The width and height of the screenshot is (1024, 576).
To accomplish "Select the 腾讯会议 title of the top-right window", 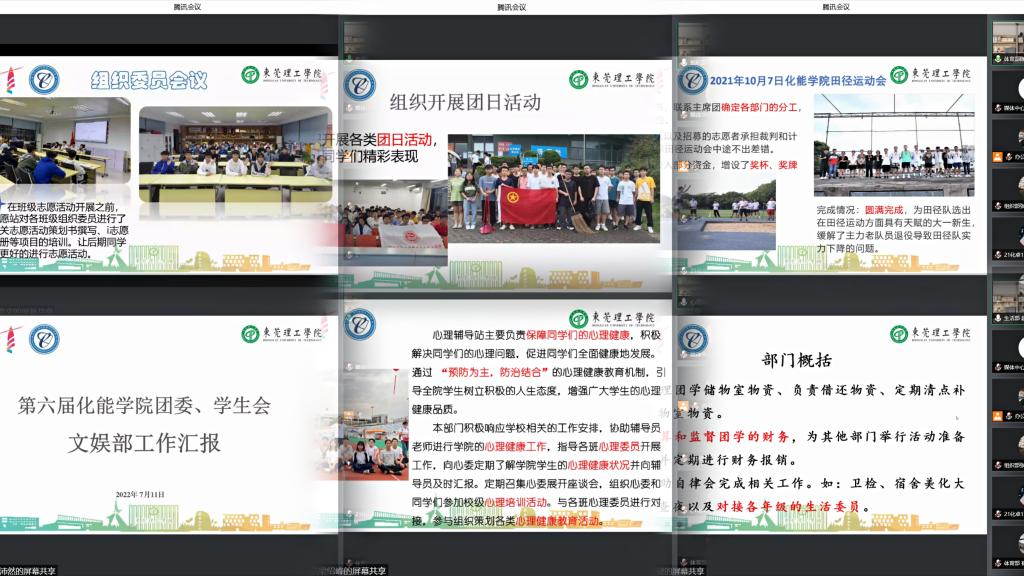I will coord(836,7).
